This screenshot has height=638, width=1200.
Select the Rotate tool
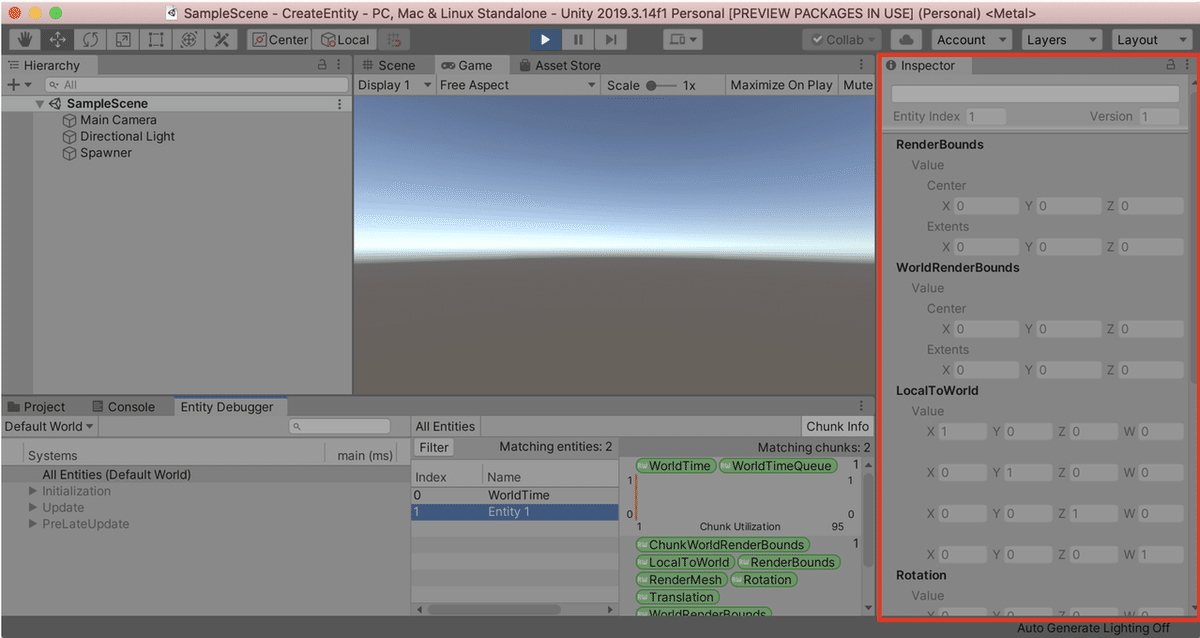coord(90,40)
